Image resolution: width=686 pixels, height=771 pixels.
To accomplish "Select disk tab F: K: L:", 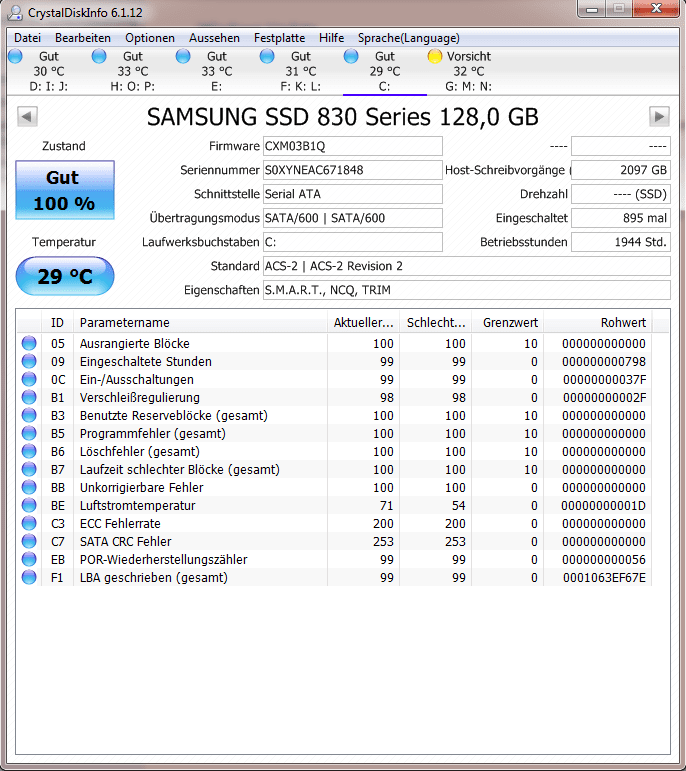I will [x=300, y=71].
